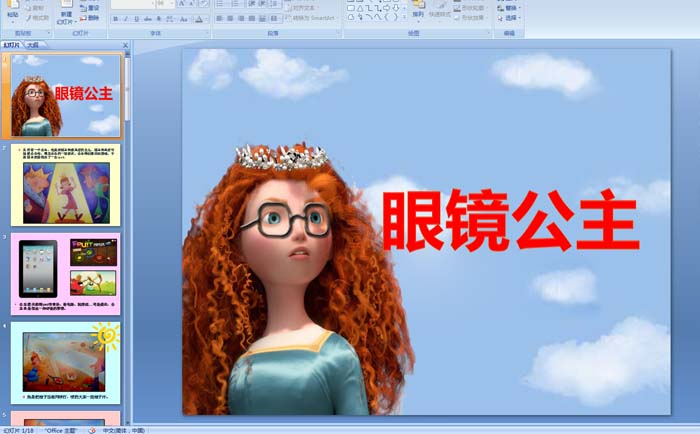Open Change Case (Aa) menu
This screenshot has height=434, width=700.
[183, 19]
